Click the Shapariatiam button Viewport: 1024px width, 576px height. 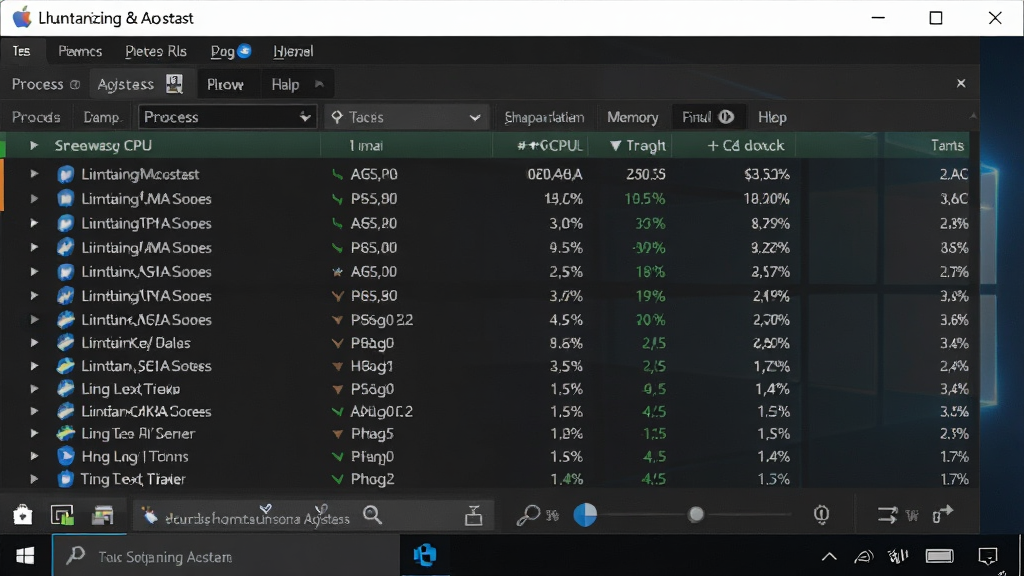(544, 117)
